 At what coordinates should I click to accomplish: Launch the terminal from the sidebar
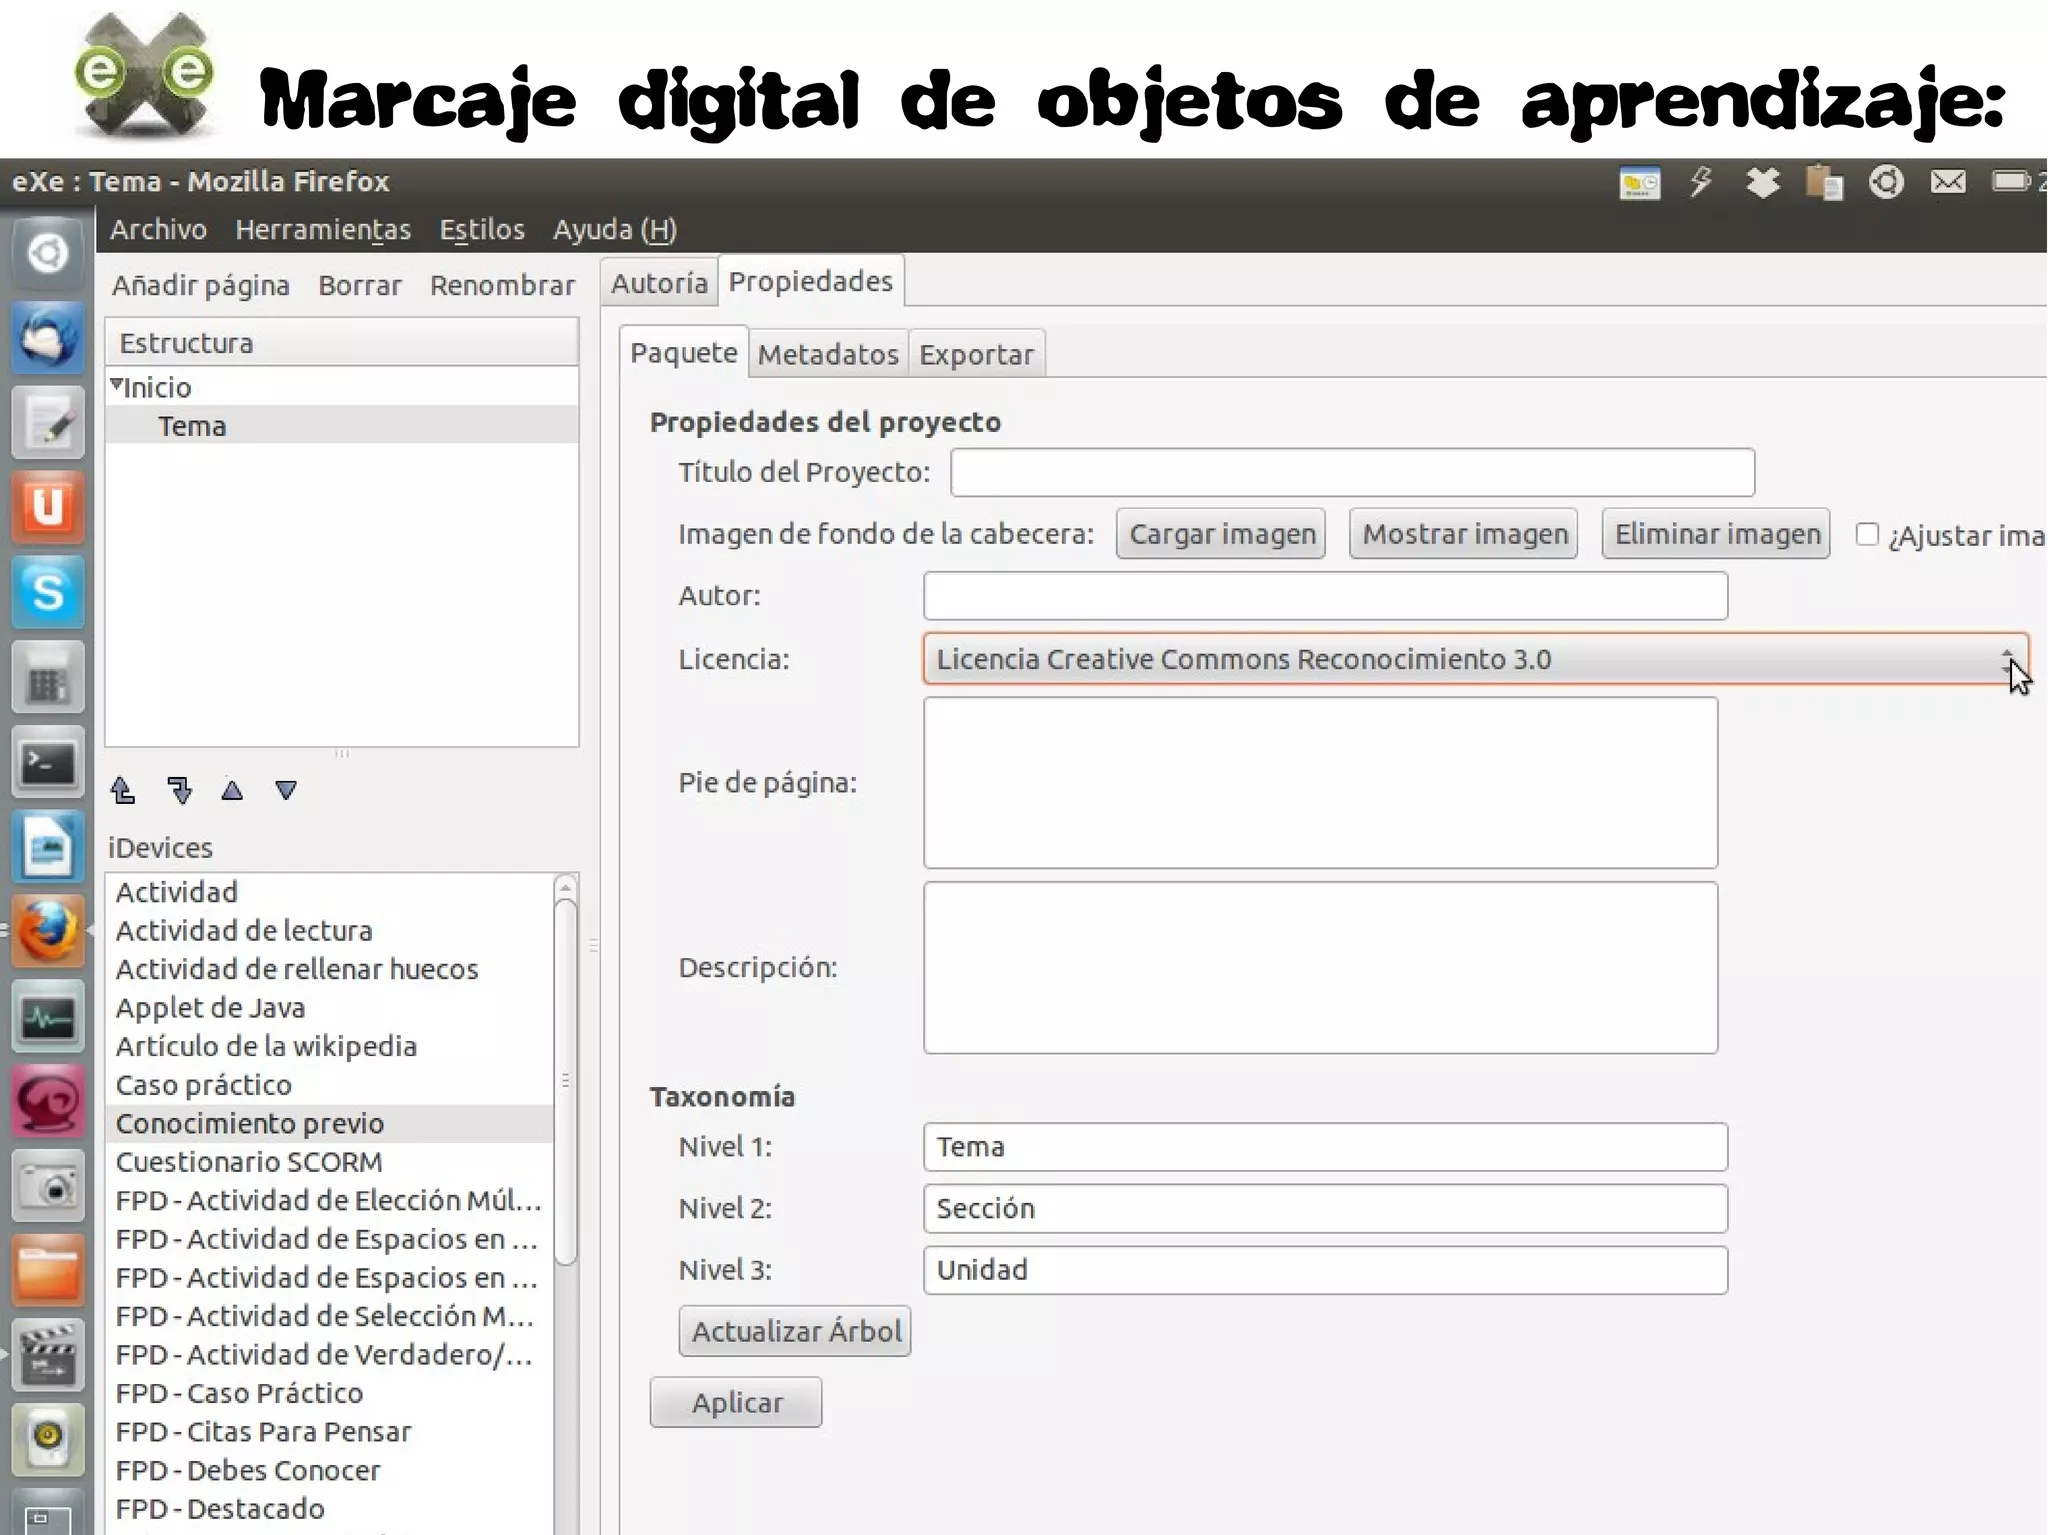coord(47,763)
